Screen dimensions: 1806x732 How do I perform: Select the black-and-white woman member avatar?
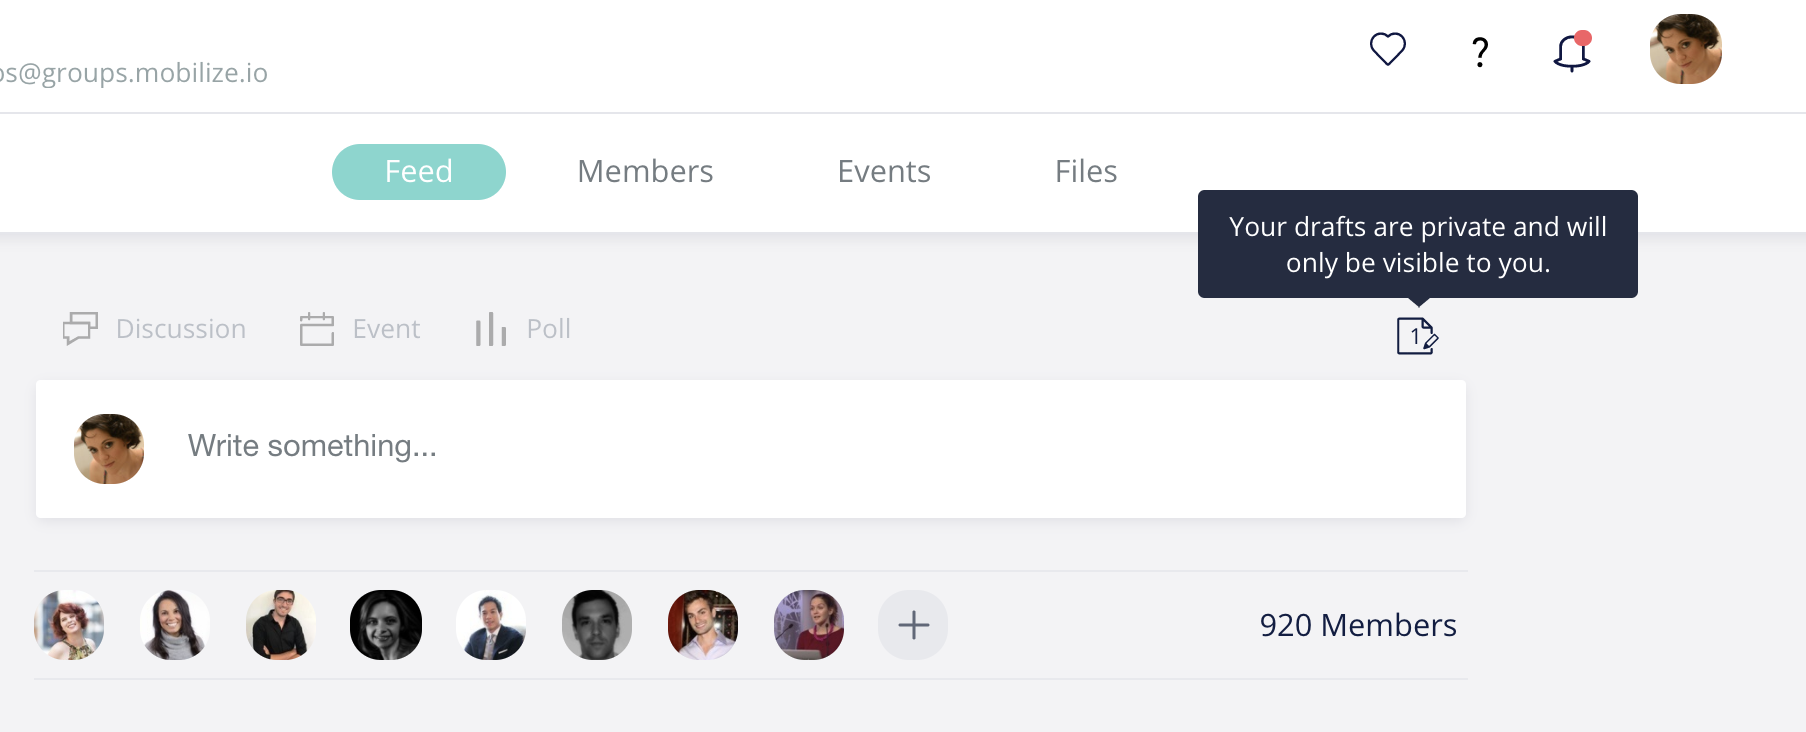click(x=386, y=625)
